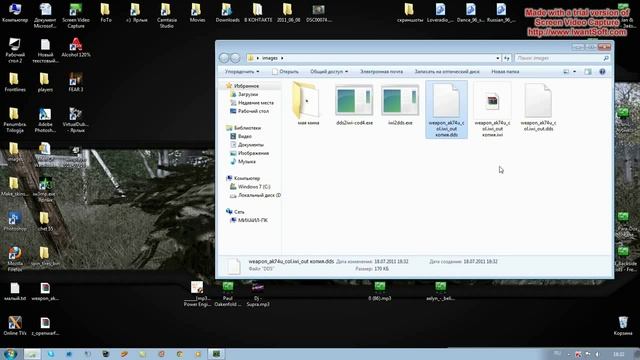Select the Mozilla Firefox desktop shortcut
The image size is (640, 360).
pos(15,259)
